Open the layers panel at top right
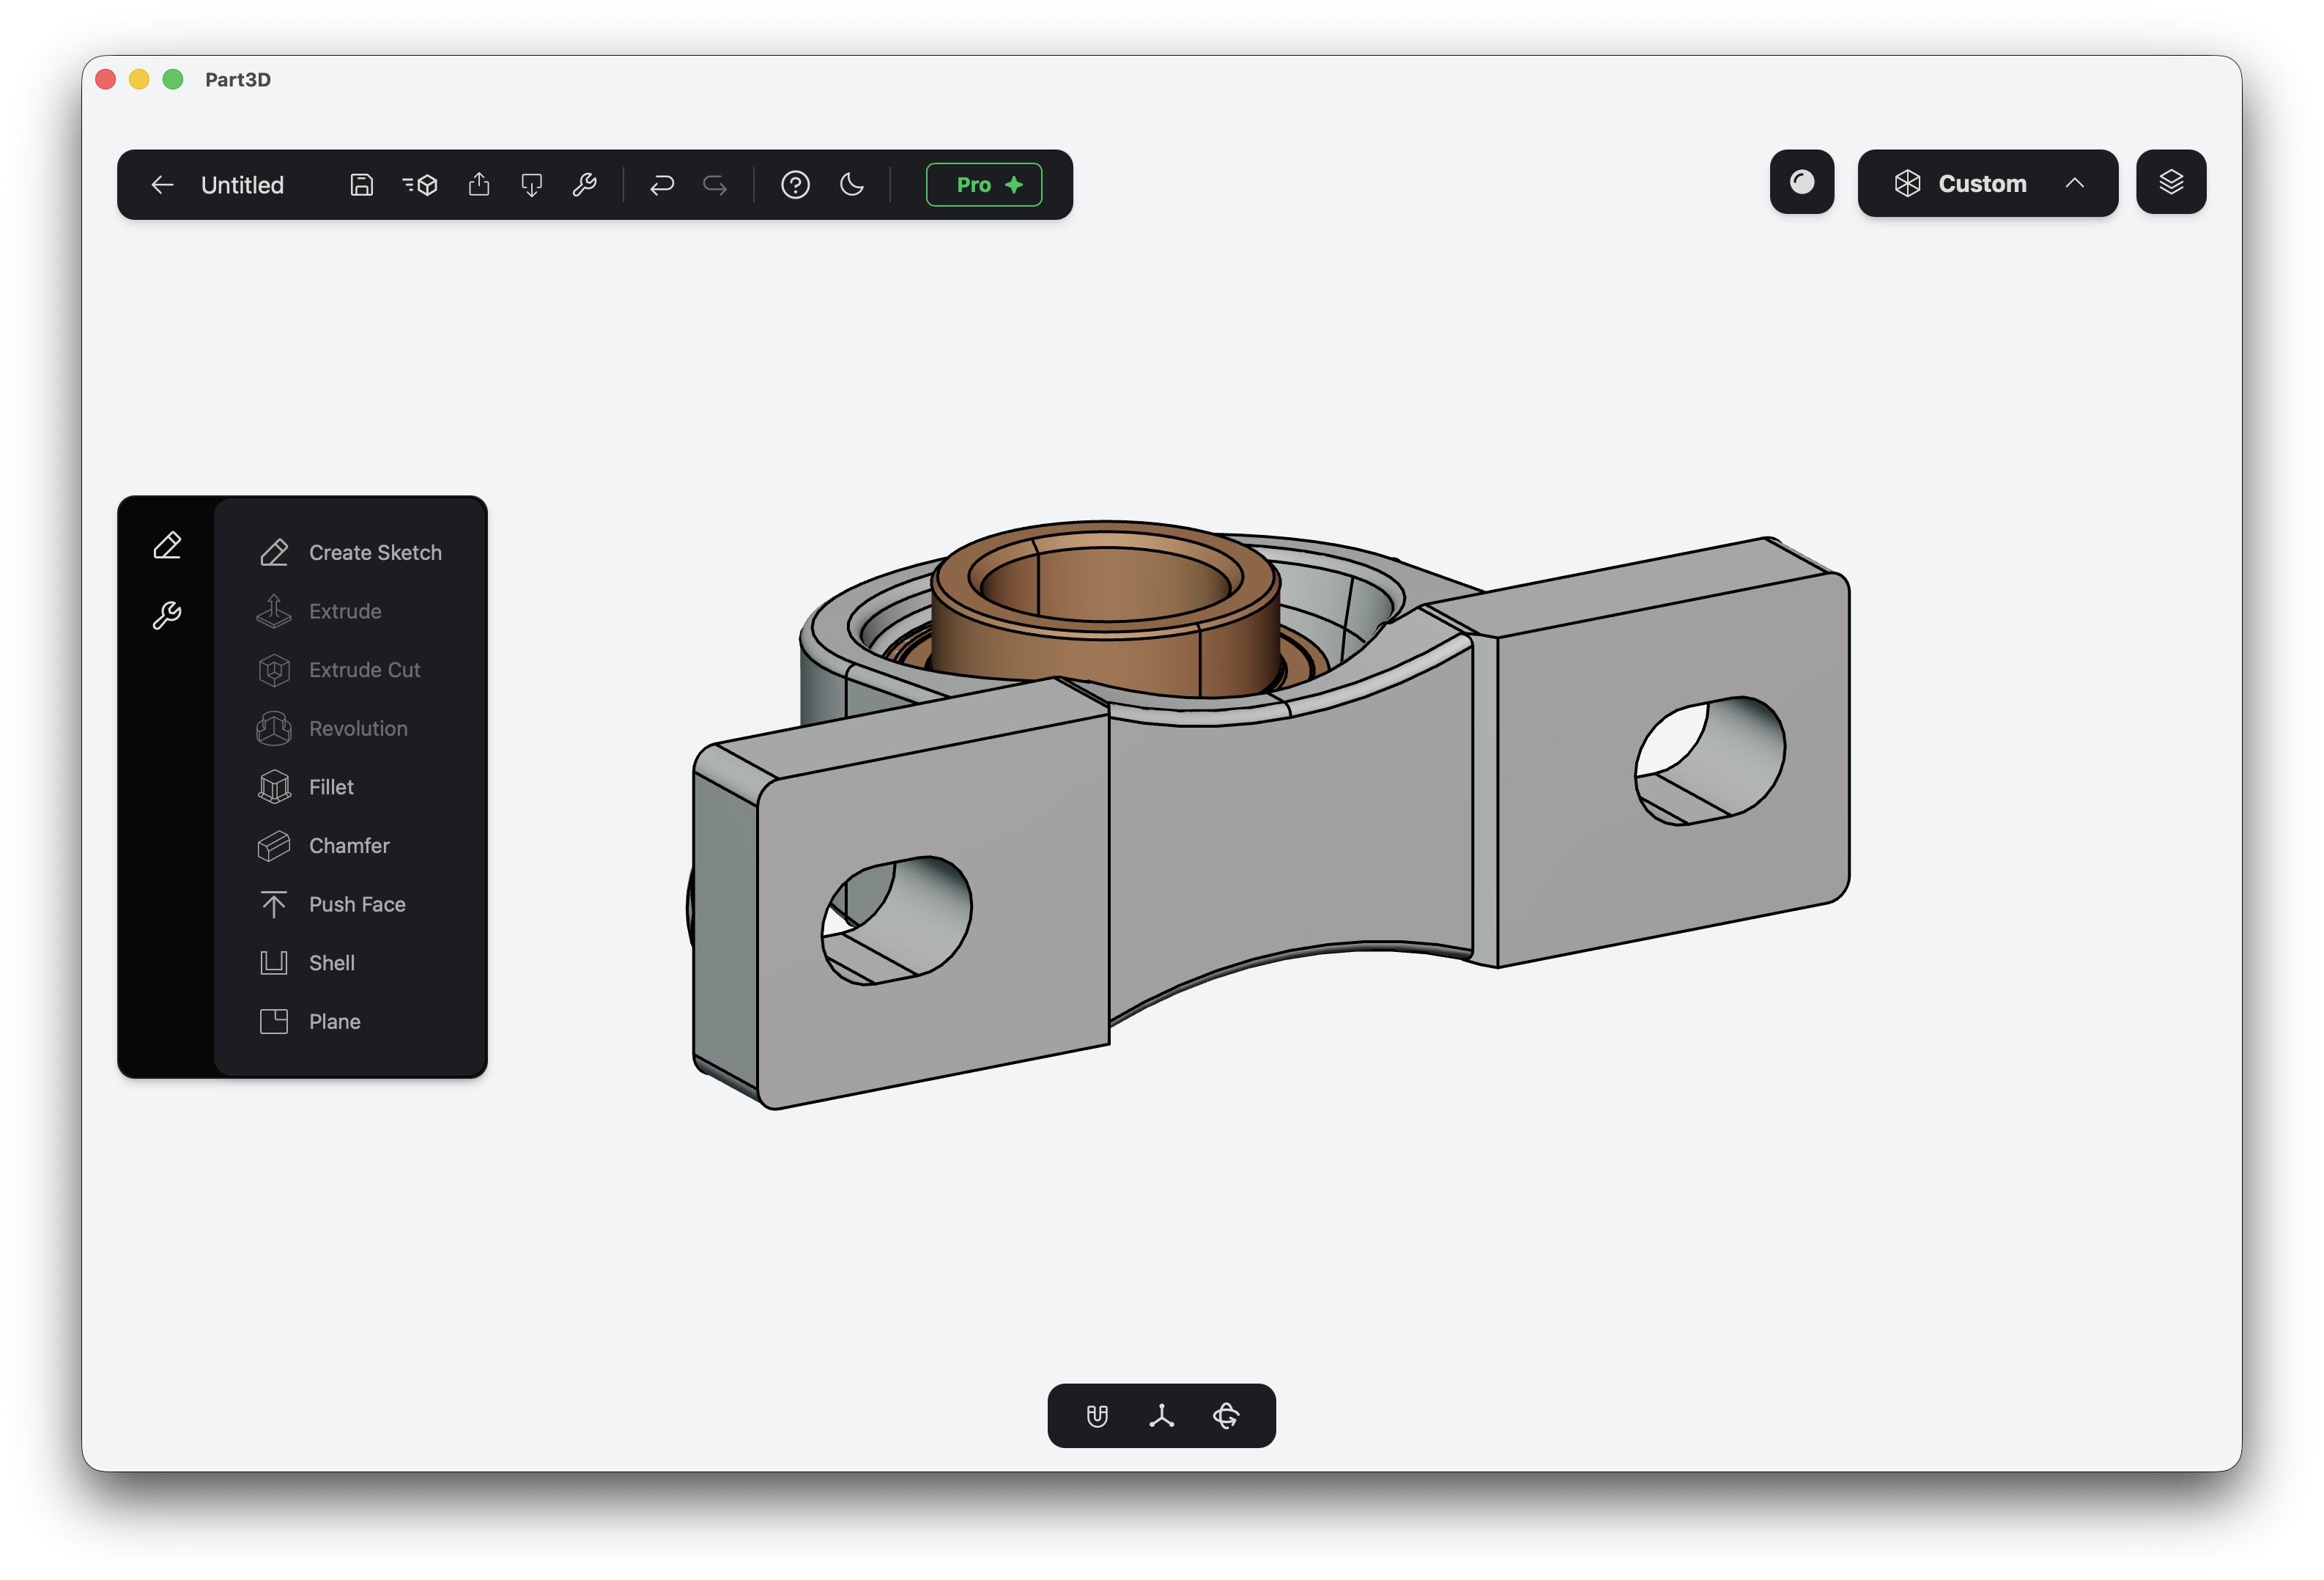 coord(2170,182)
